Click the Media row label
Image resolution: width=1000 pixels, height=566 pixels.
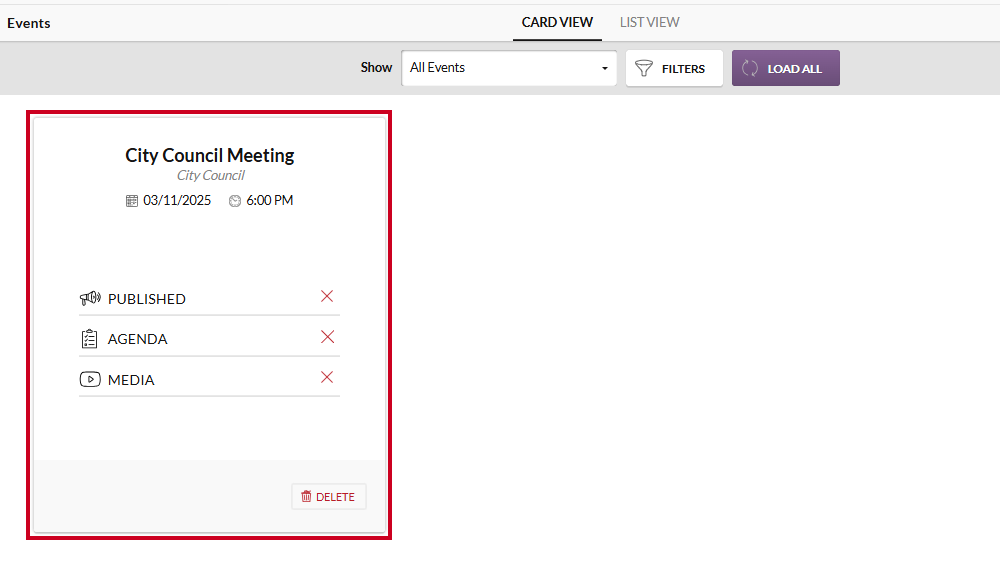click(131, 380)
